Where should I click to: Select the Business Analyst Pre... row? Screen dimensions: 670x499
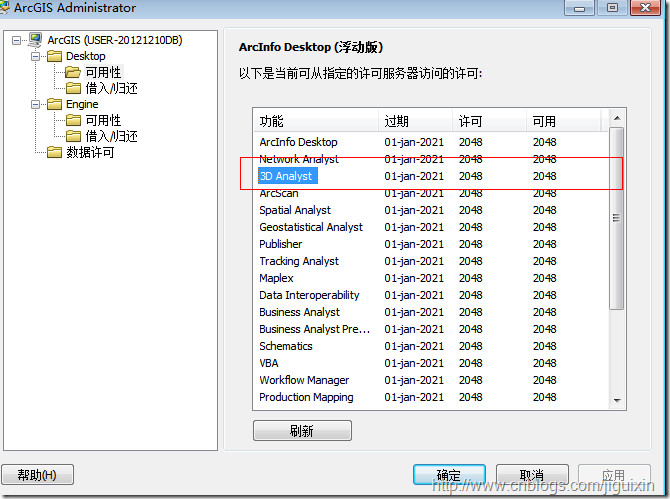coord(432,329)
